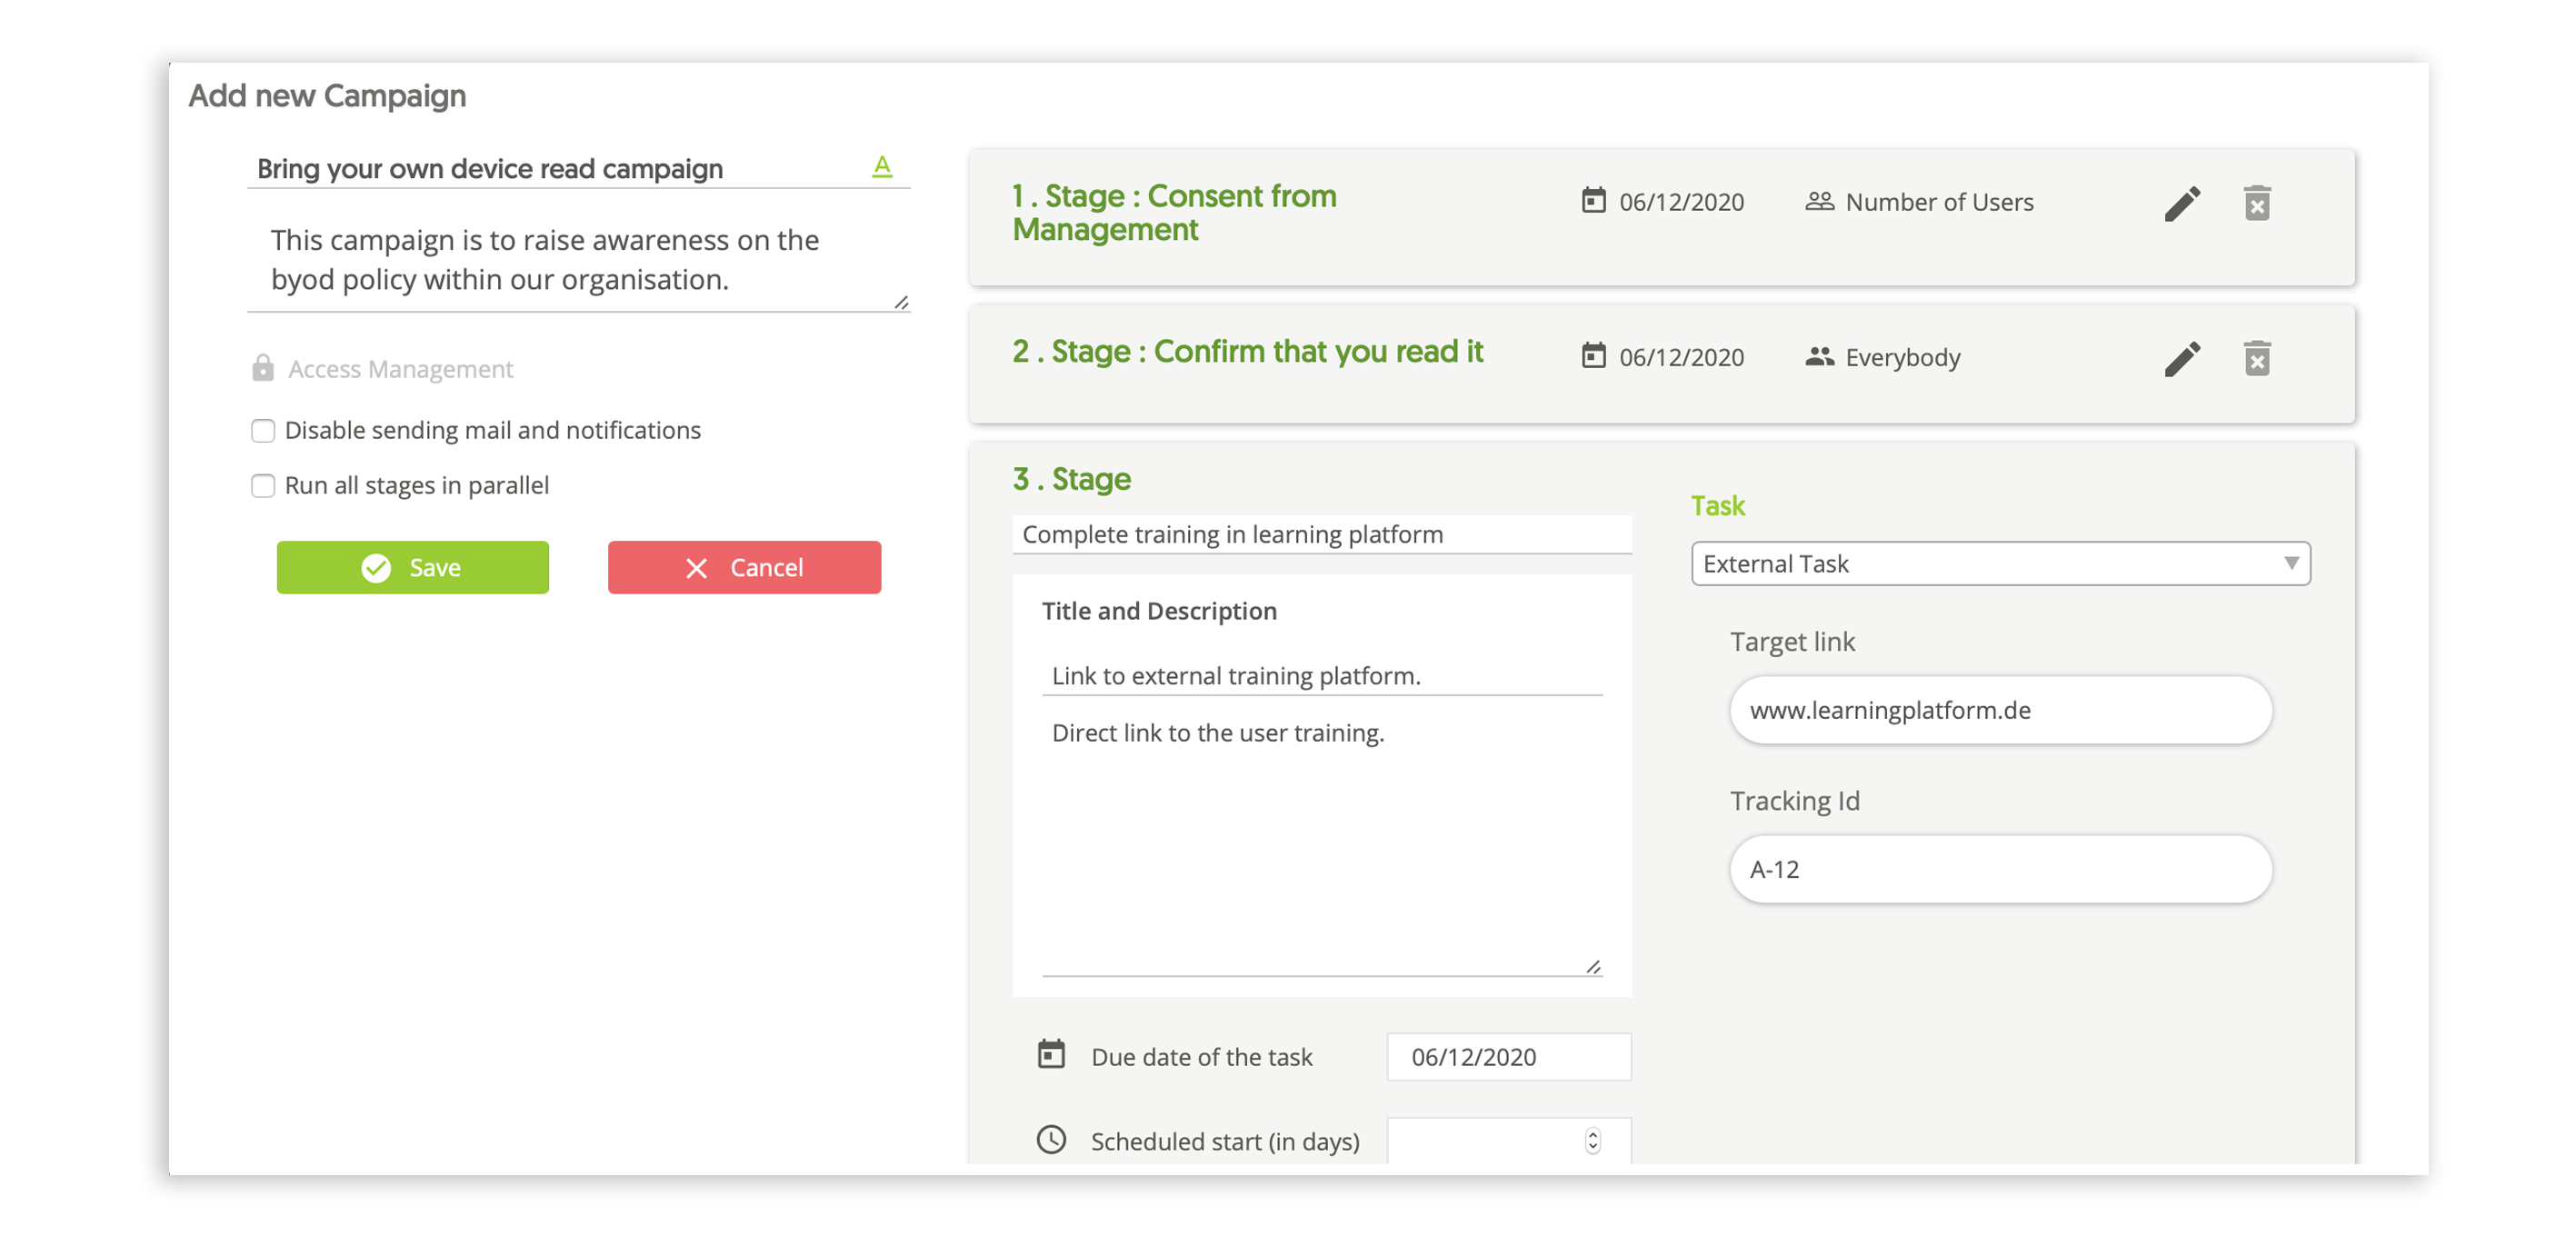Check Run all stages in parallel
The height and width of the screenshot is (1236, 2576).
(x=263, y=486)
